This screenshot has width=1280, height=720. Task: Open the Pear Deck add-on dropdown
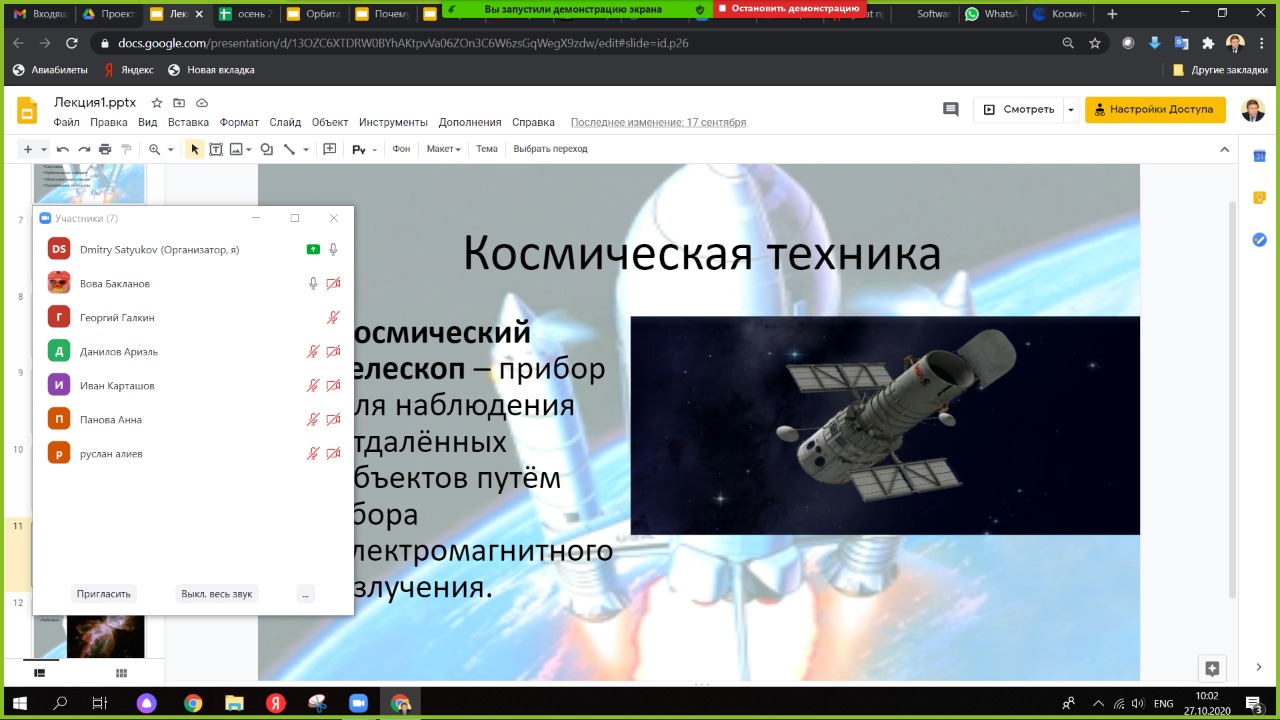click(x=365, y=149)
